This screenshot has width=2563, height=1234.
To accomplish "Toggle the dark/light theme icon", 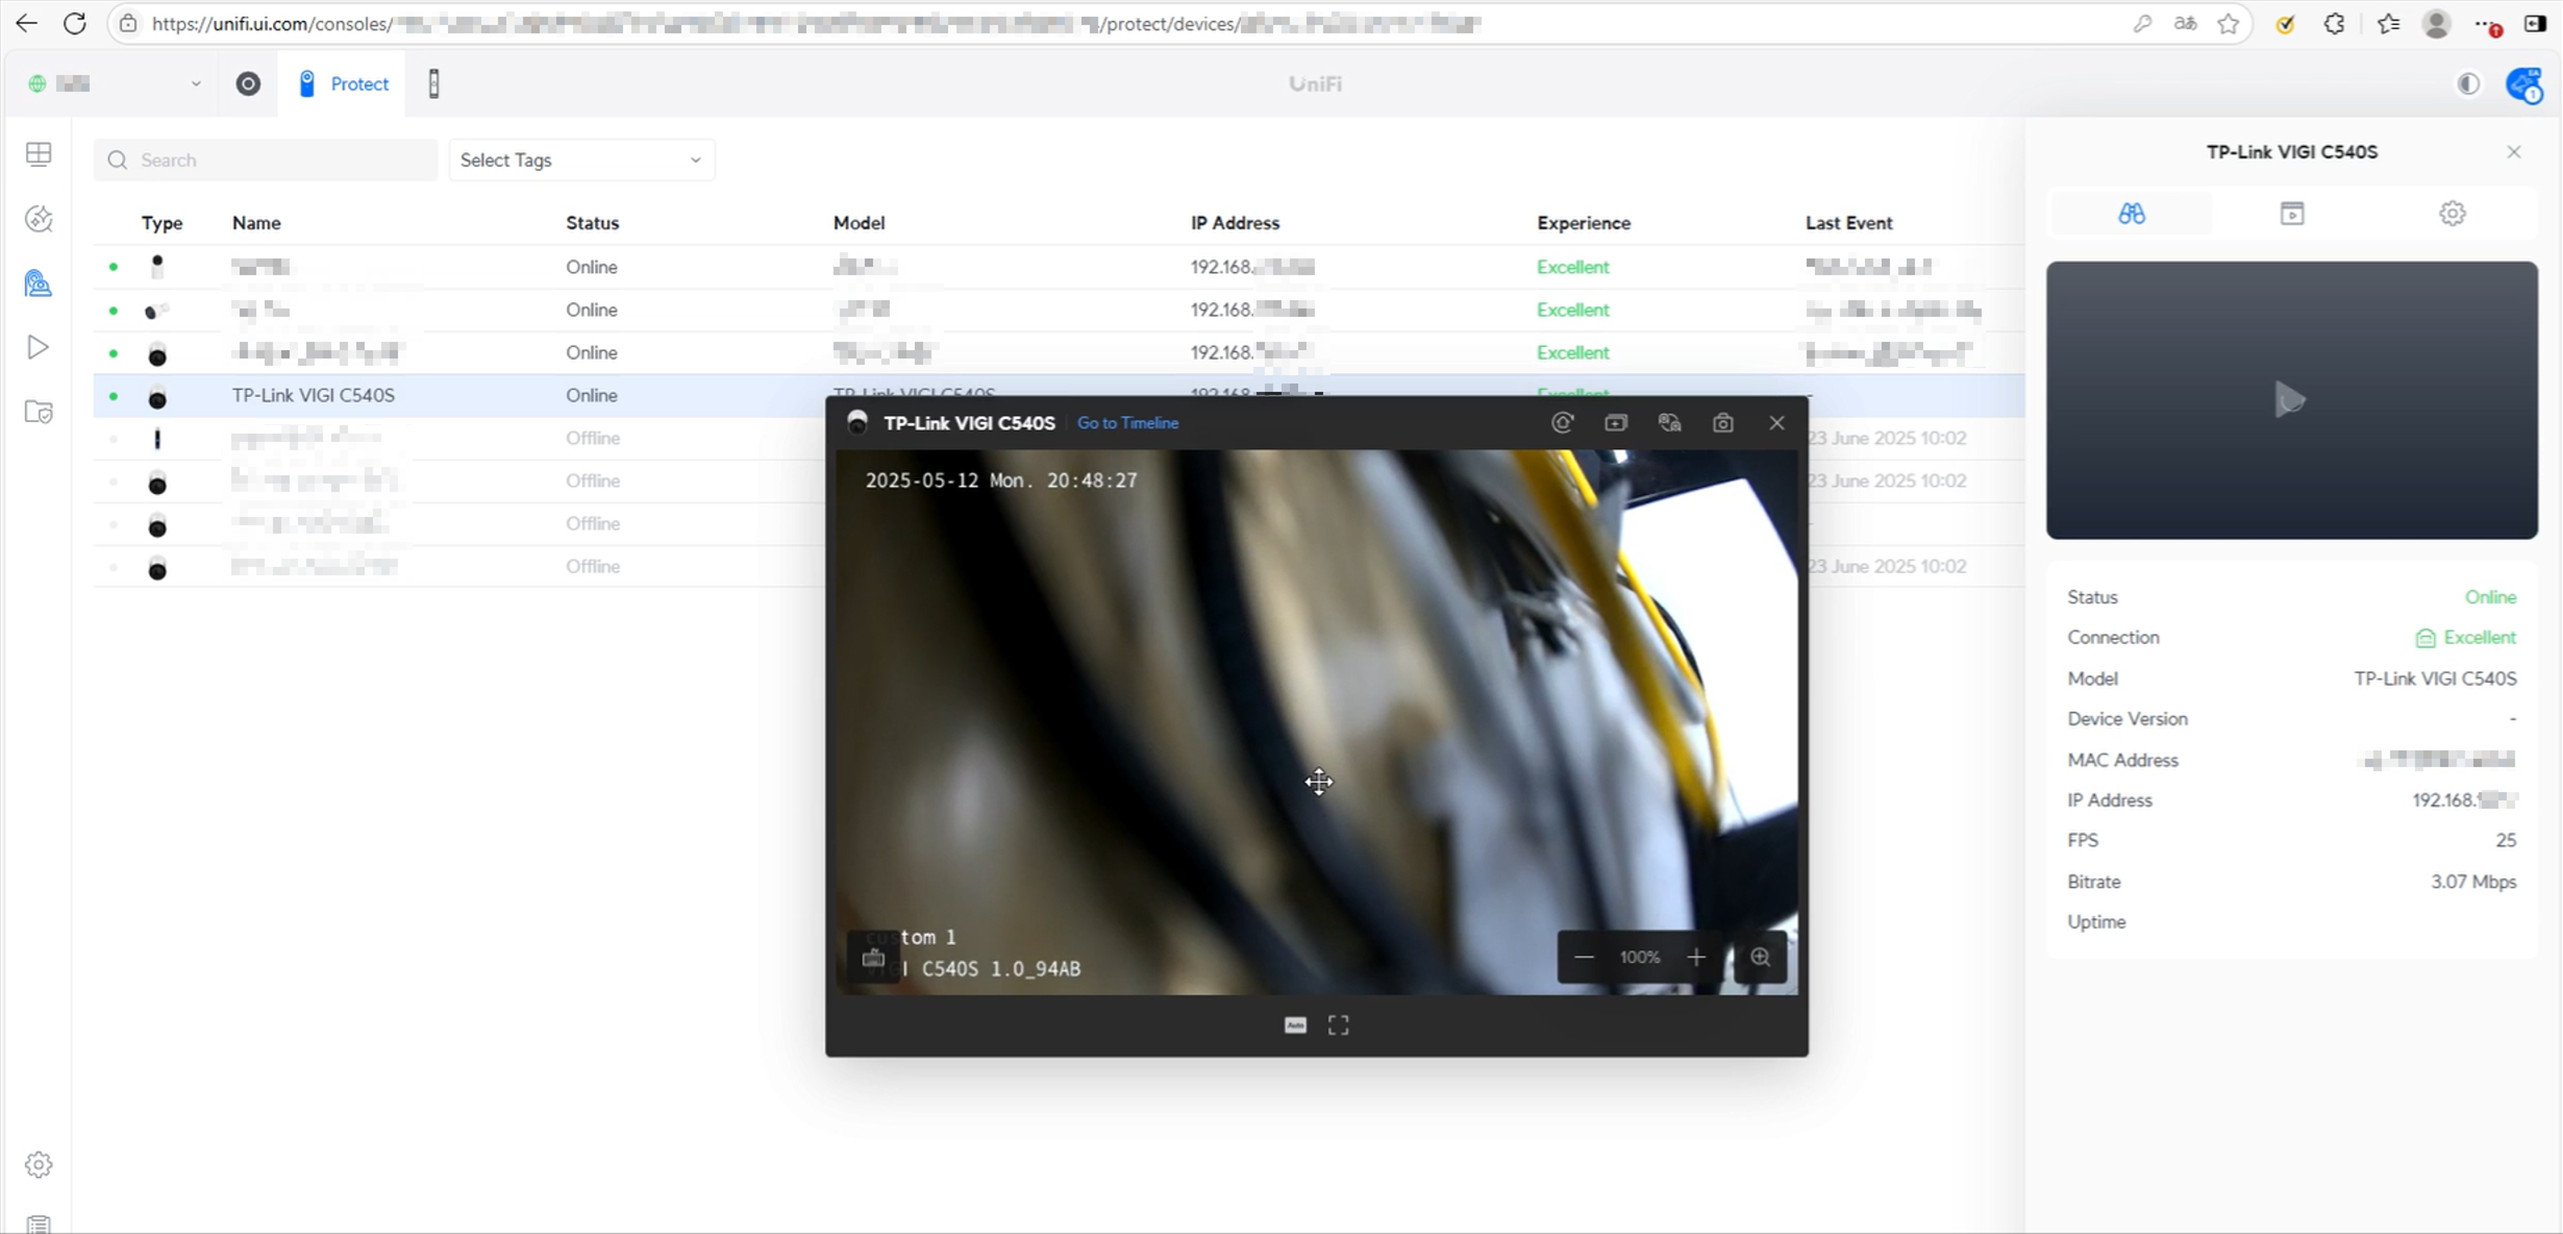I will point(2468,84).
